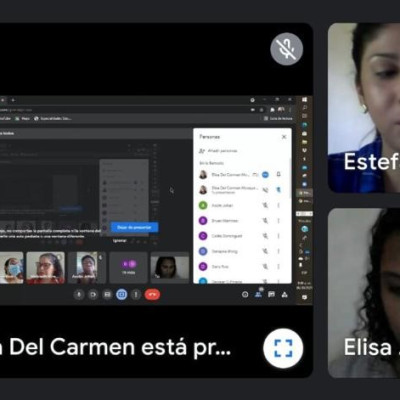The width and height of the screenshot is (400, 400).
Task: Open more options for the first green-avatar participant
Action: pos(279,205)
